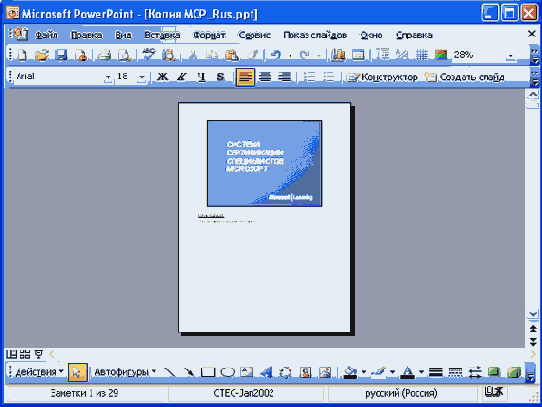542x407 pixels.
Task: Activate the Format Painter brush
Action: (252, 55)
